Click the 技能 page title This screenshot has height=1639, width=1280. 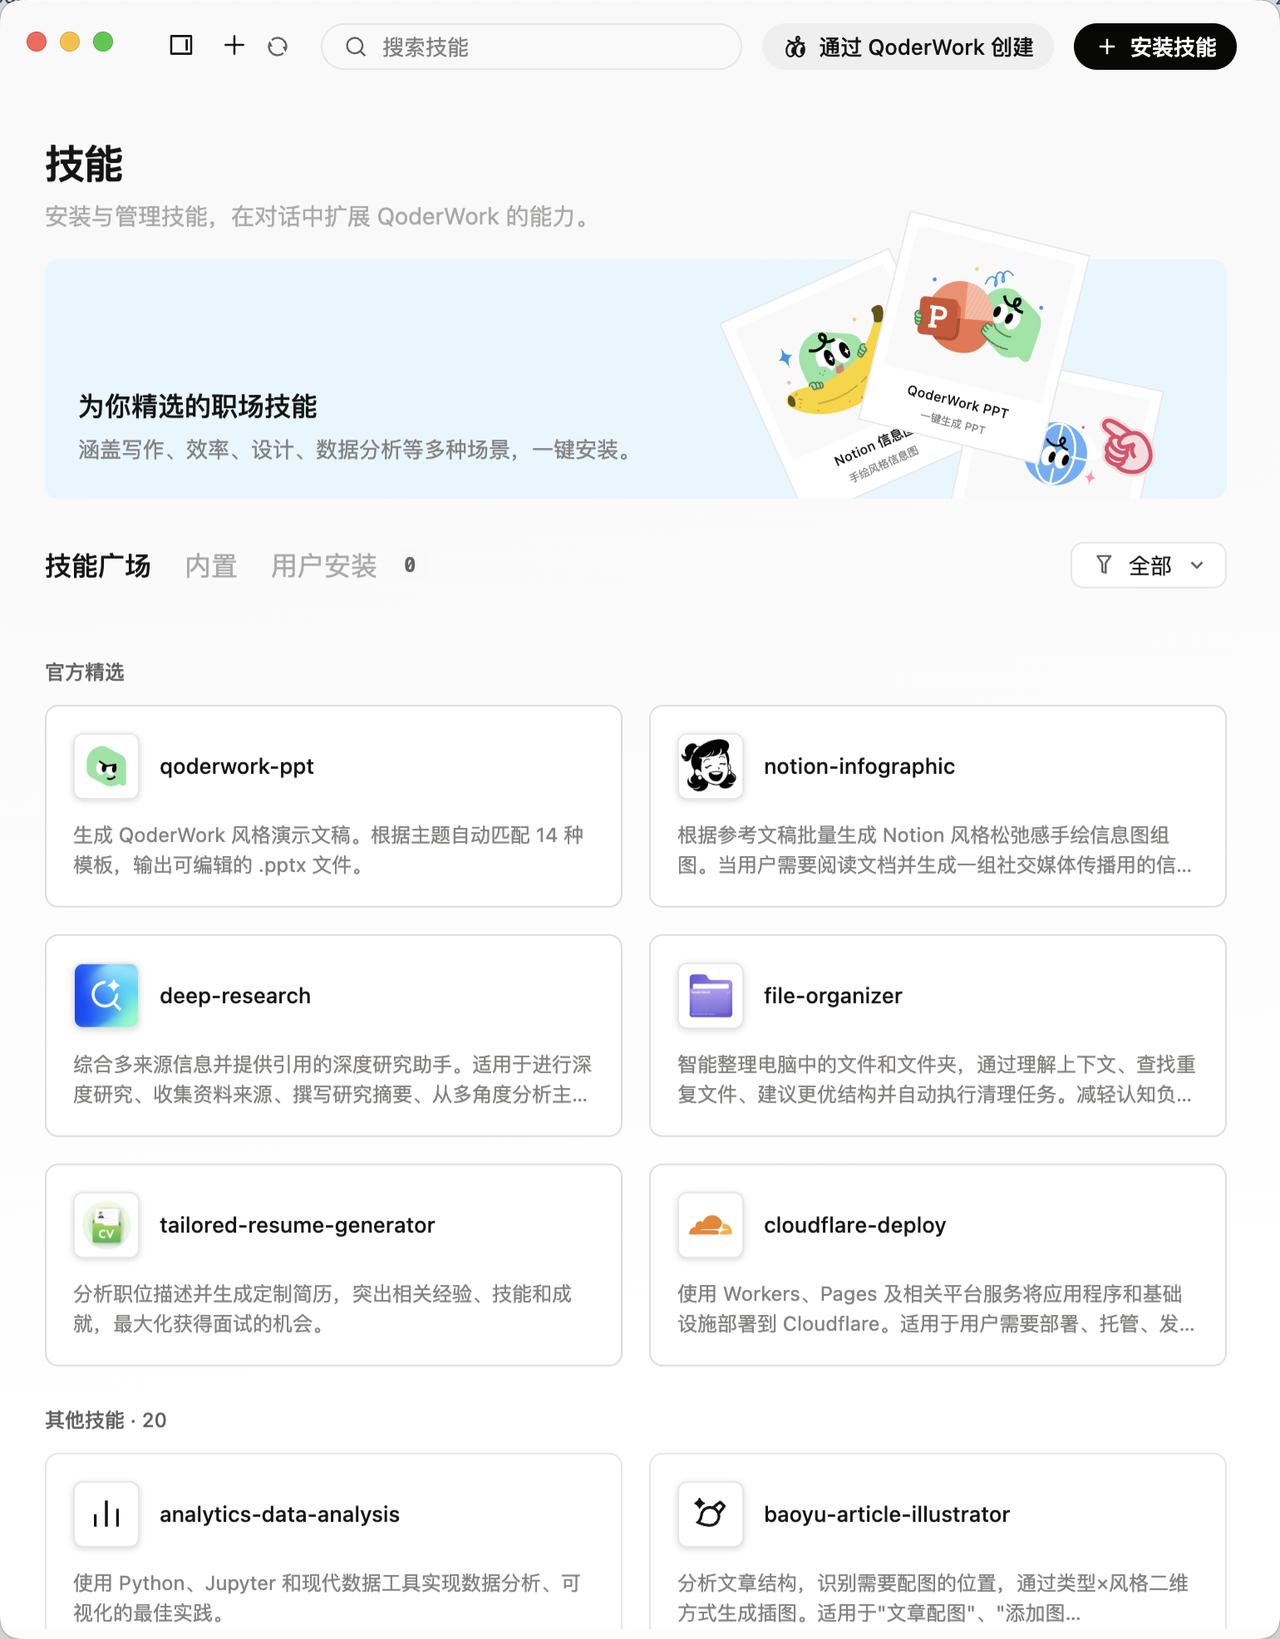[x=84, y=164]
